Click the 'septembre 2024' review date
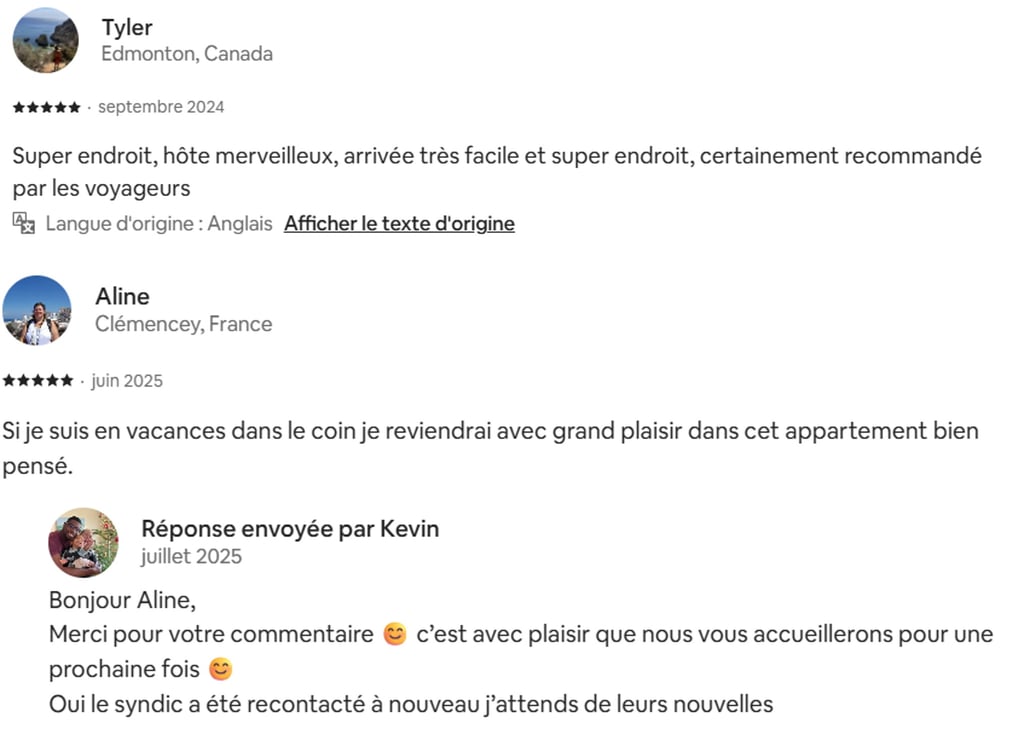Viewport: 1024px width, 748px height. [x=161, y=107]
